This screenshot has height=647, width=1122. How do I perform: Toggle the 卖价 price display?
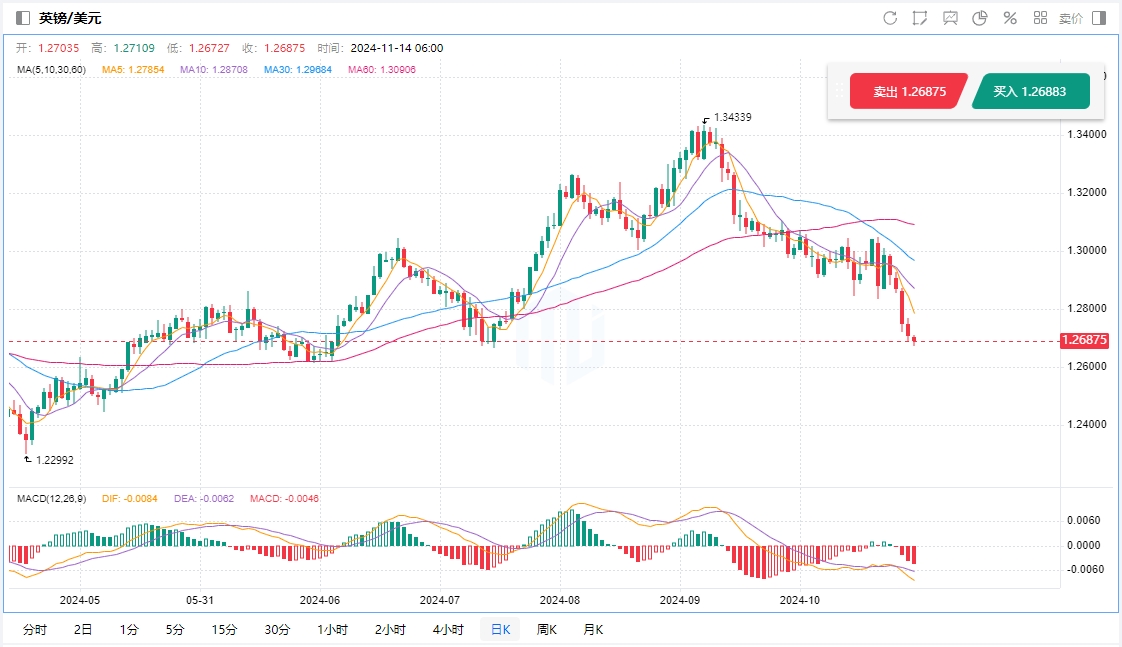click(x=1070, y=18)
